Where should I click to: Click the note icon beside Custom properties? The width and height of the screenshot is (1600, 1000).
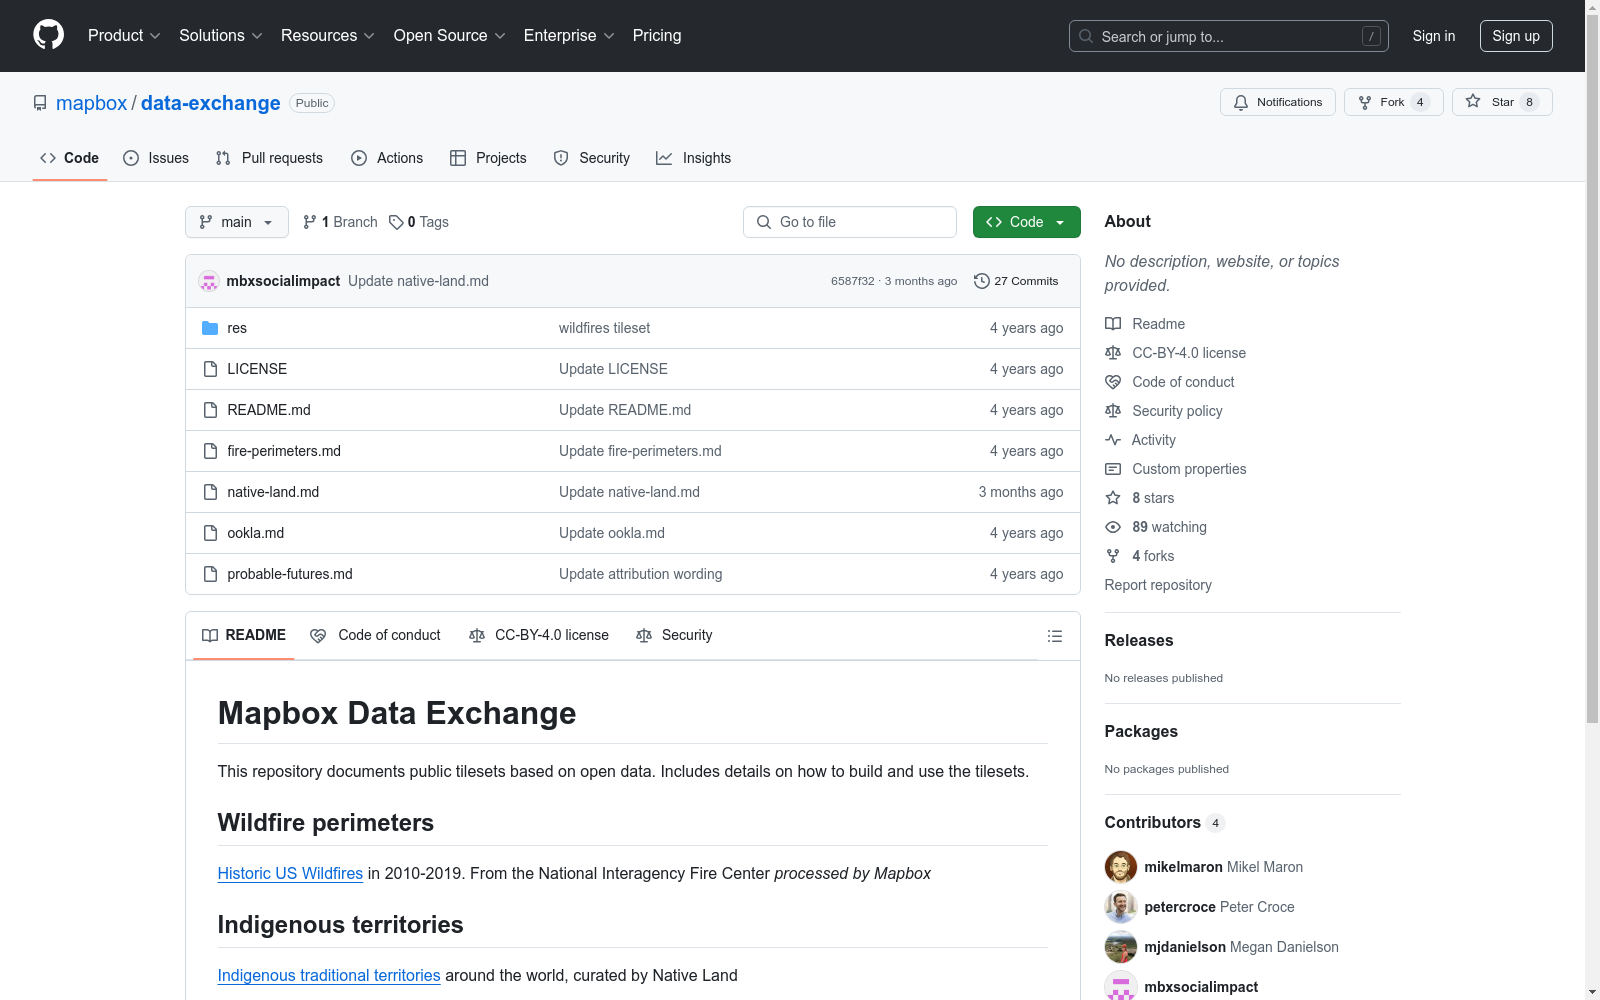[x=1113, y=469]
